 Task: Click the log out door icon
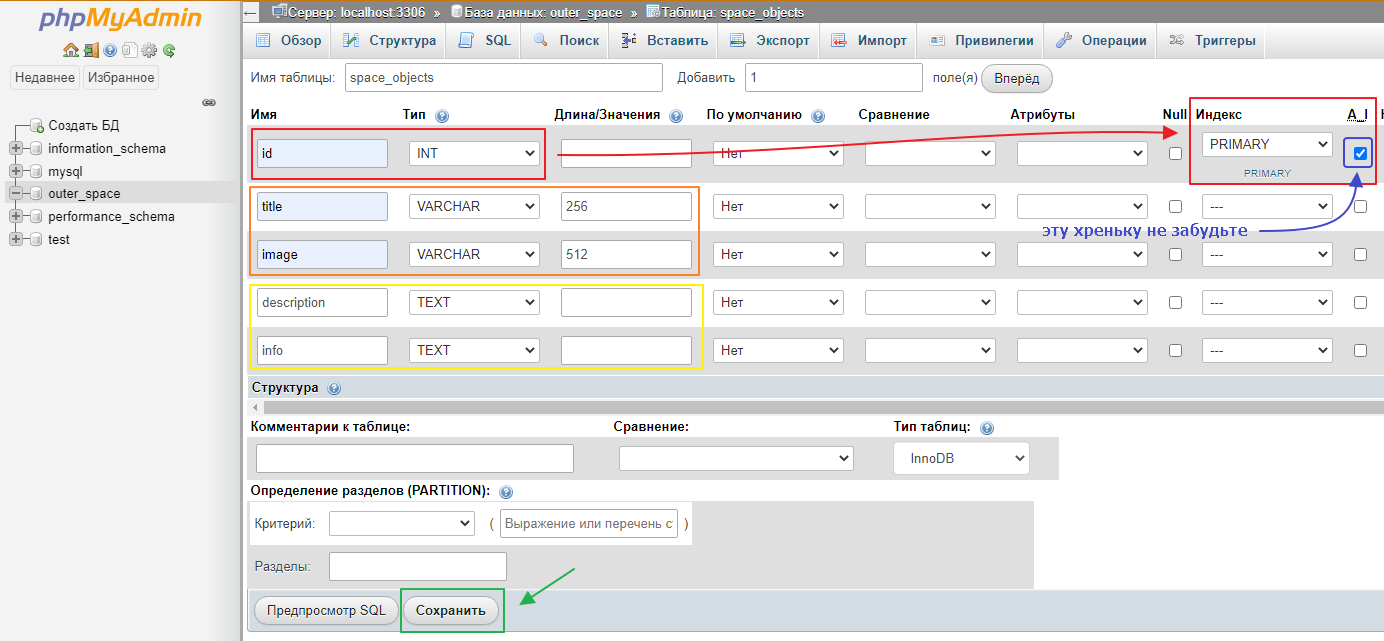coord(91,50)
